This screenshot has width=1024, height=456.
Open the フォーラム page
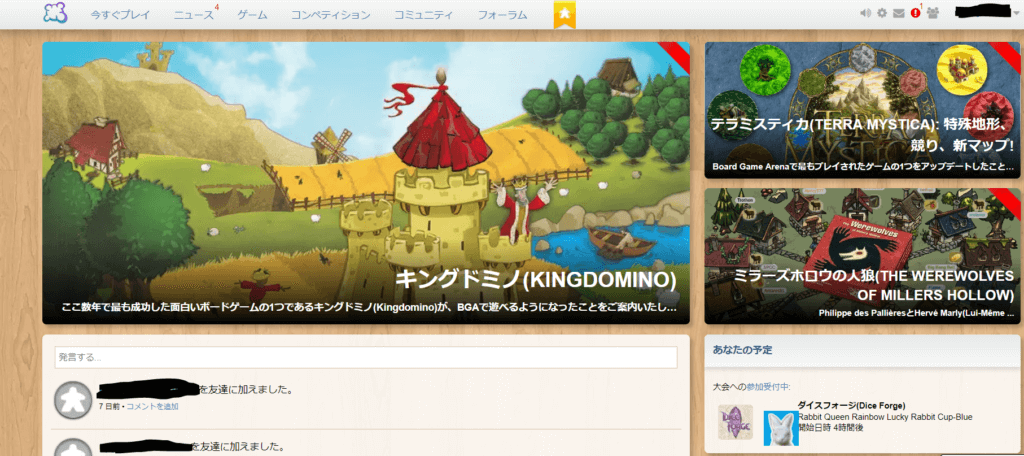(x=502, y=15)
